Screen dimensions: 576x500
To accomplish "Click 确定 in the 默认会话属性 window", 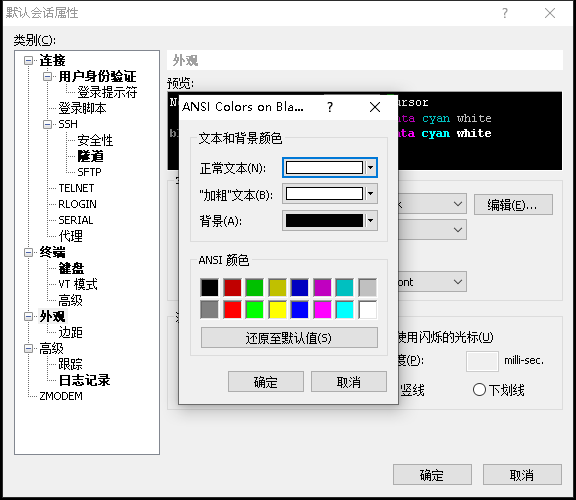I will 432,475.
